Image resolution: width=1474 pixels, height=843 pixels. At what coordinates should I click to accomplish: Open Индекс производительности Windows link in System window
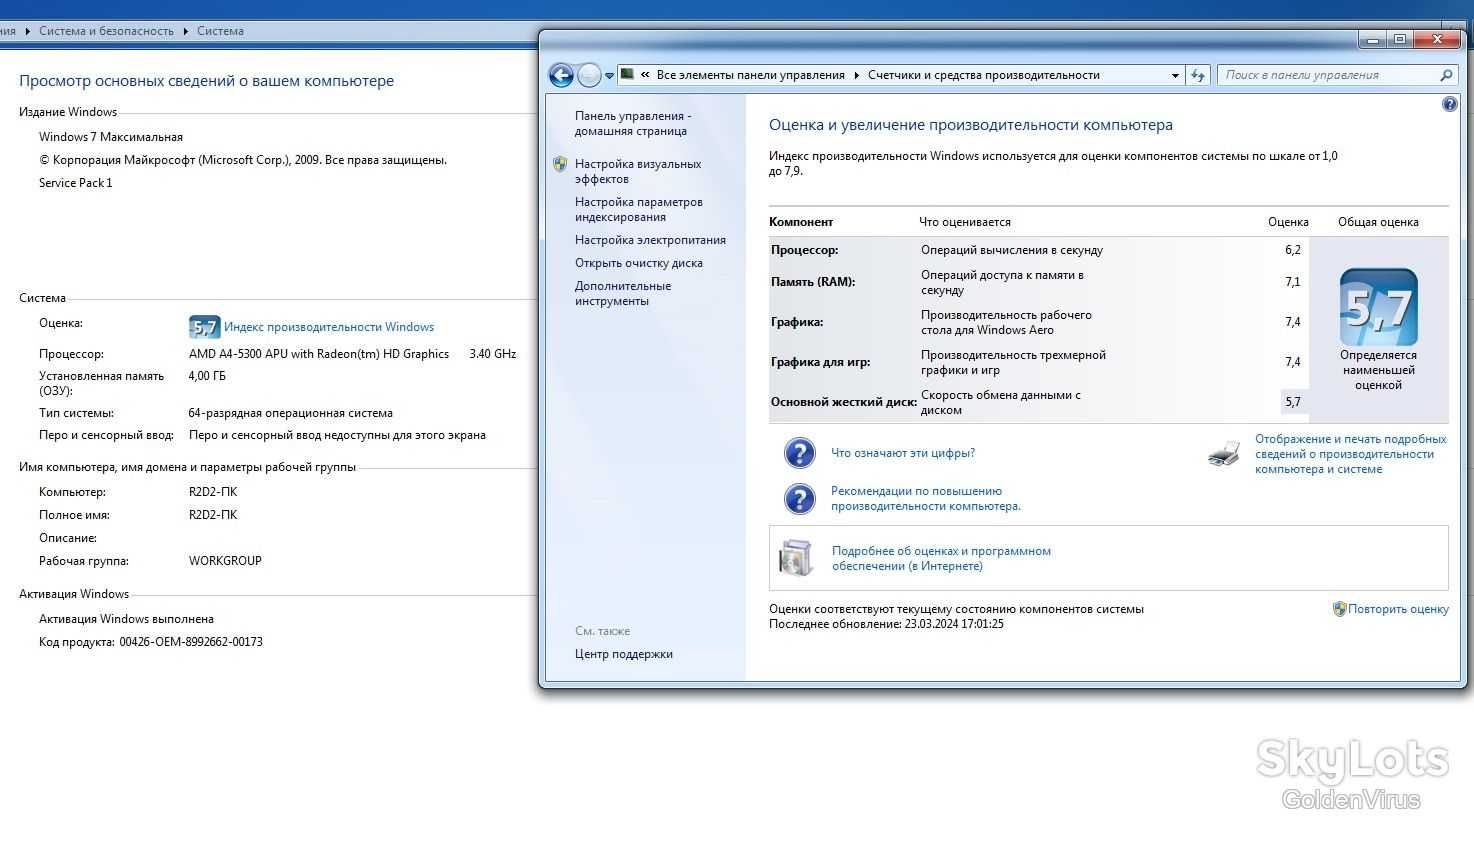click(x=329, y=327)
